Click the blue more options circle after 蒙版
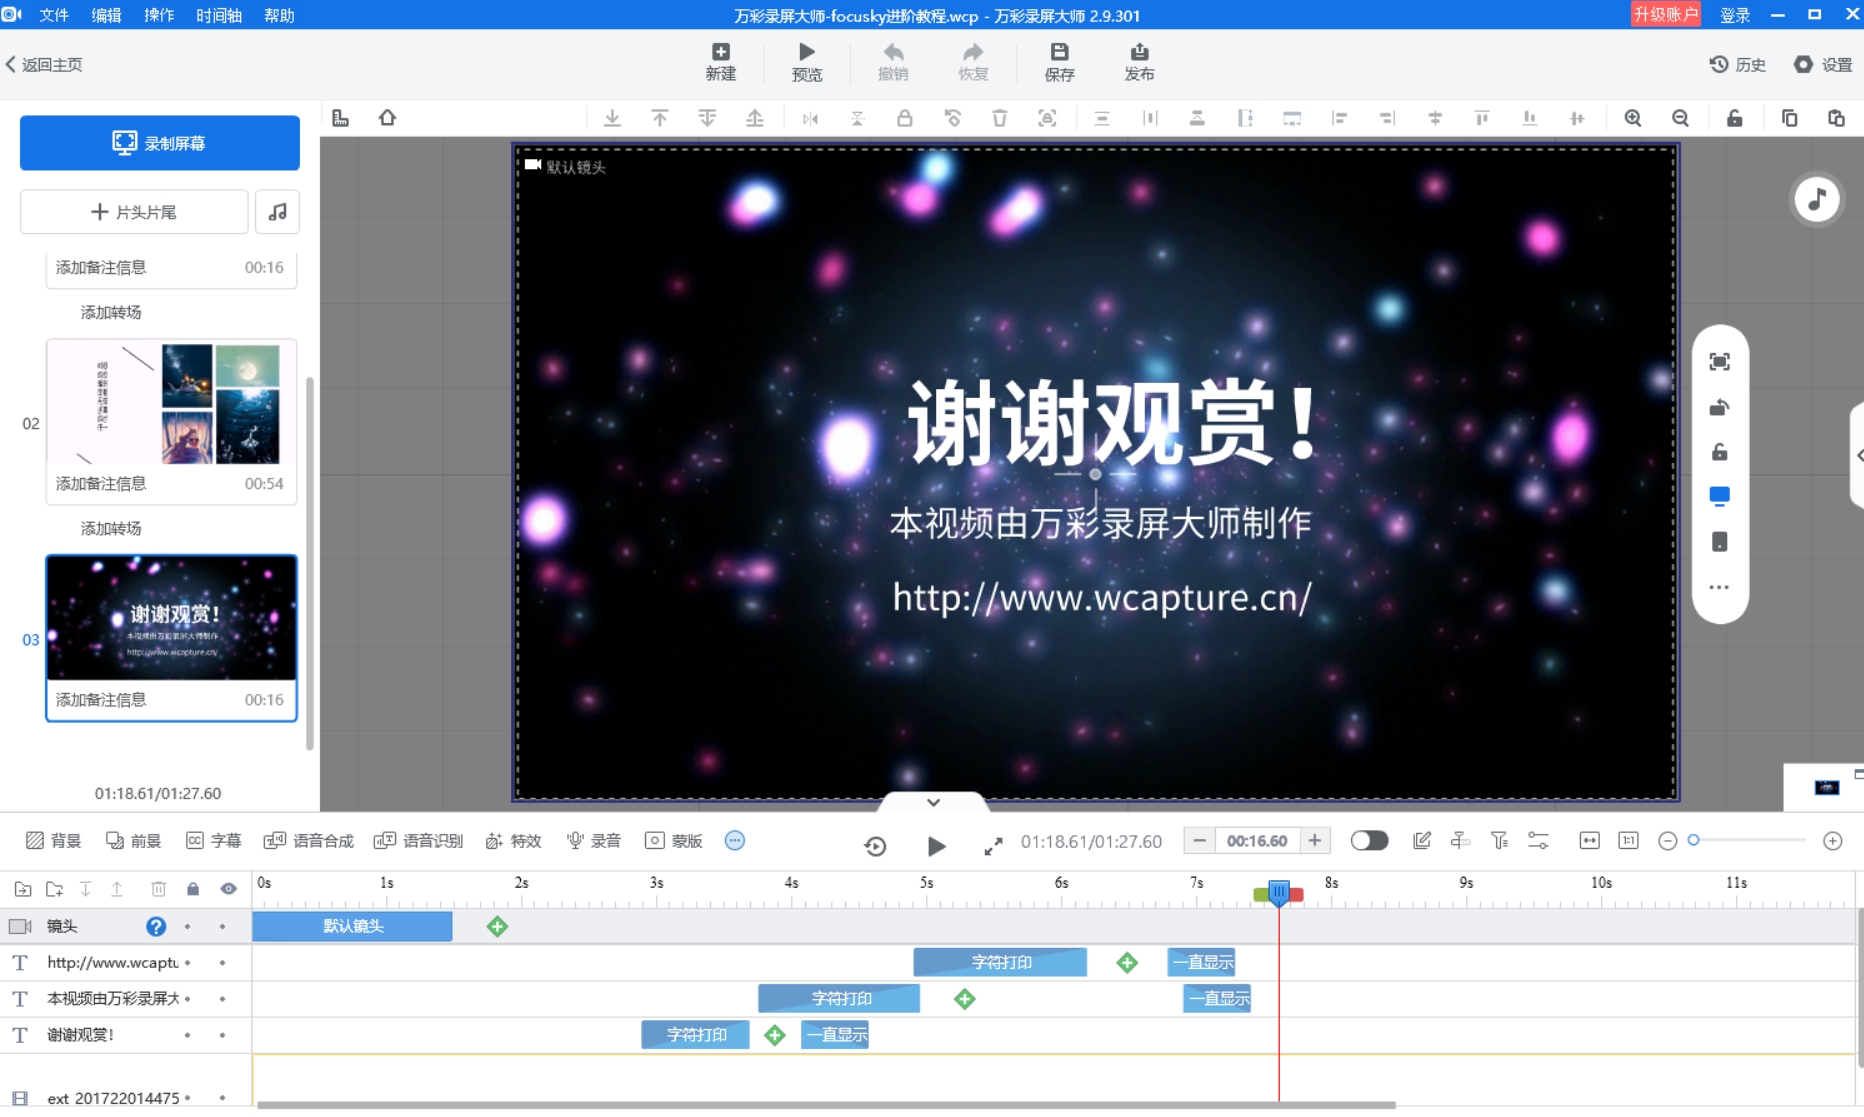The width and height of the screenshot is (1864, 1117). click(735, 840)
